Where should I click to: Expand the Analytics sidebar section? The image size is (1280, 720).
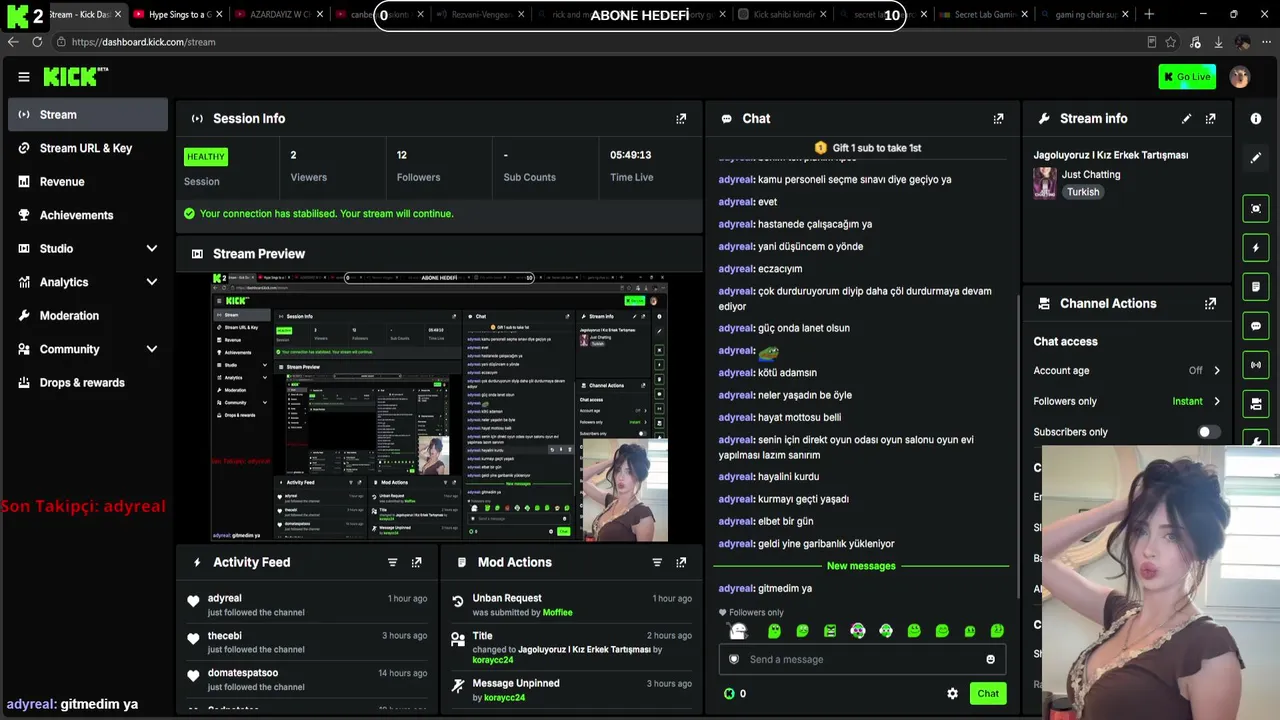(x=151, y=282)
